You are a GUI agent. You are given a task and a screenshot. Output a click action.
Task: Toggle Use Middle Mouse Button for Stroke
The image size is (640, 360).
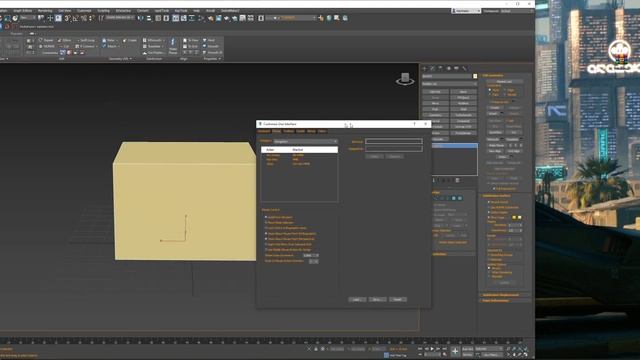[266, 249]
